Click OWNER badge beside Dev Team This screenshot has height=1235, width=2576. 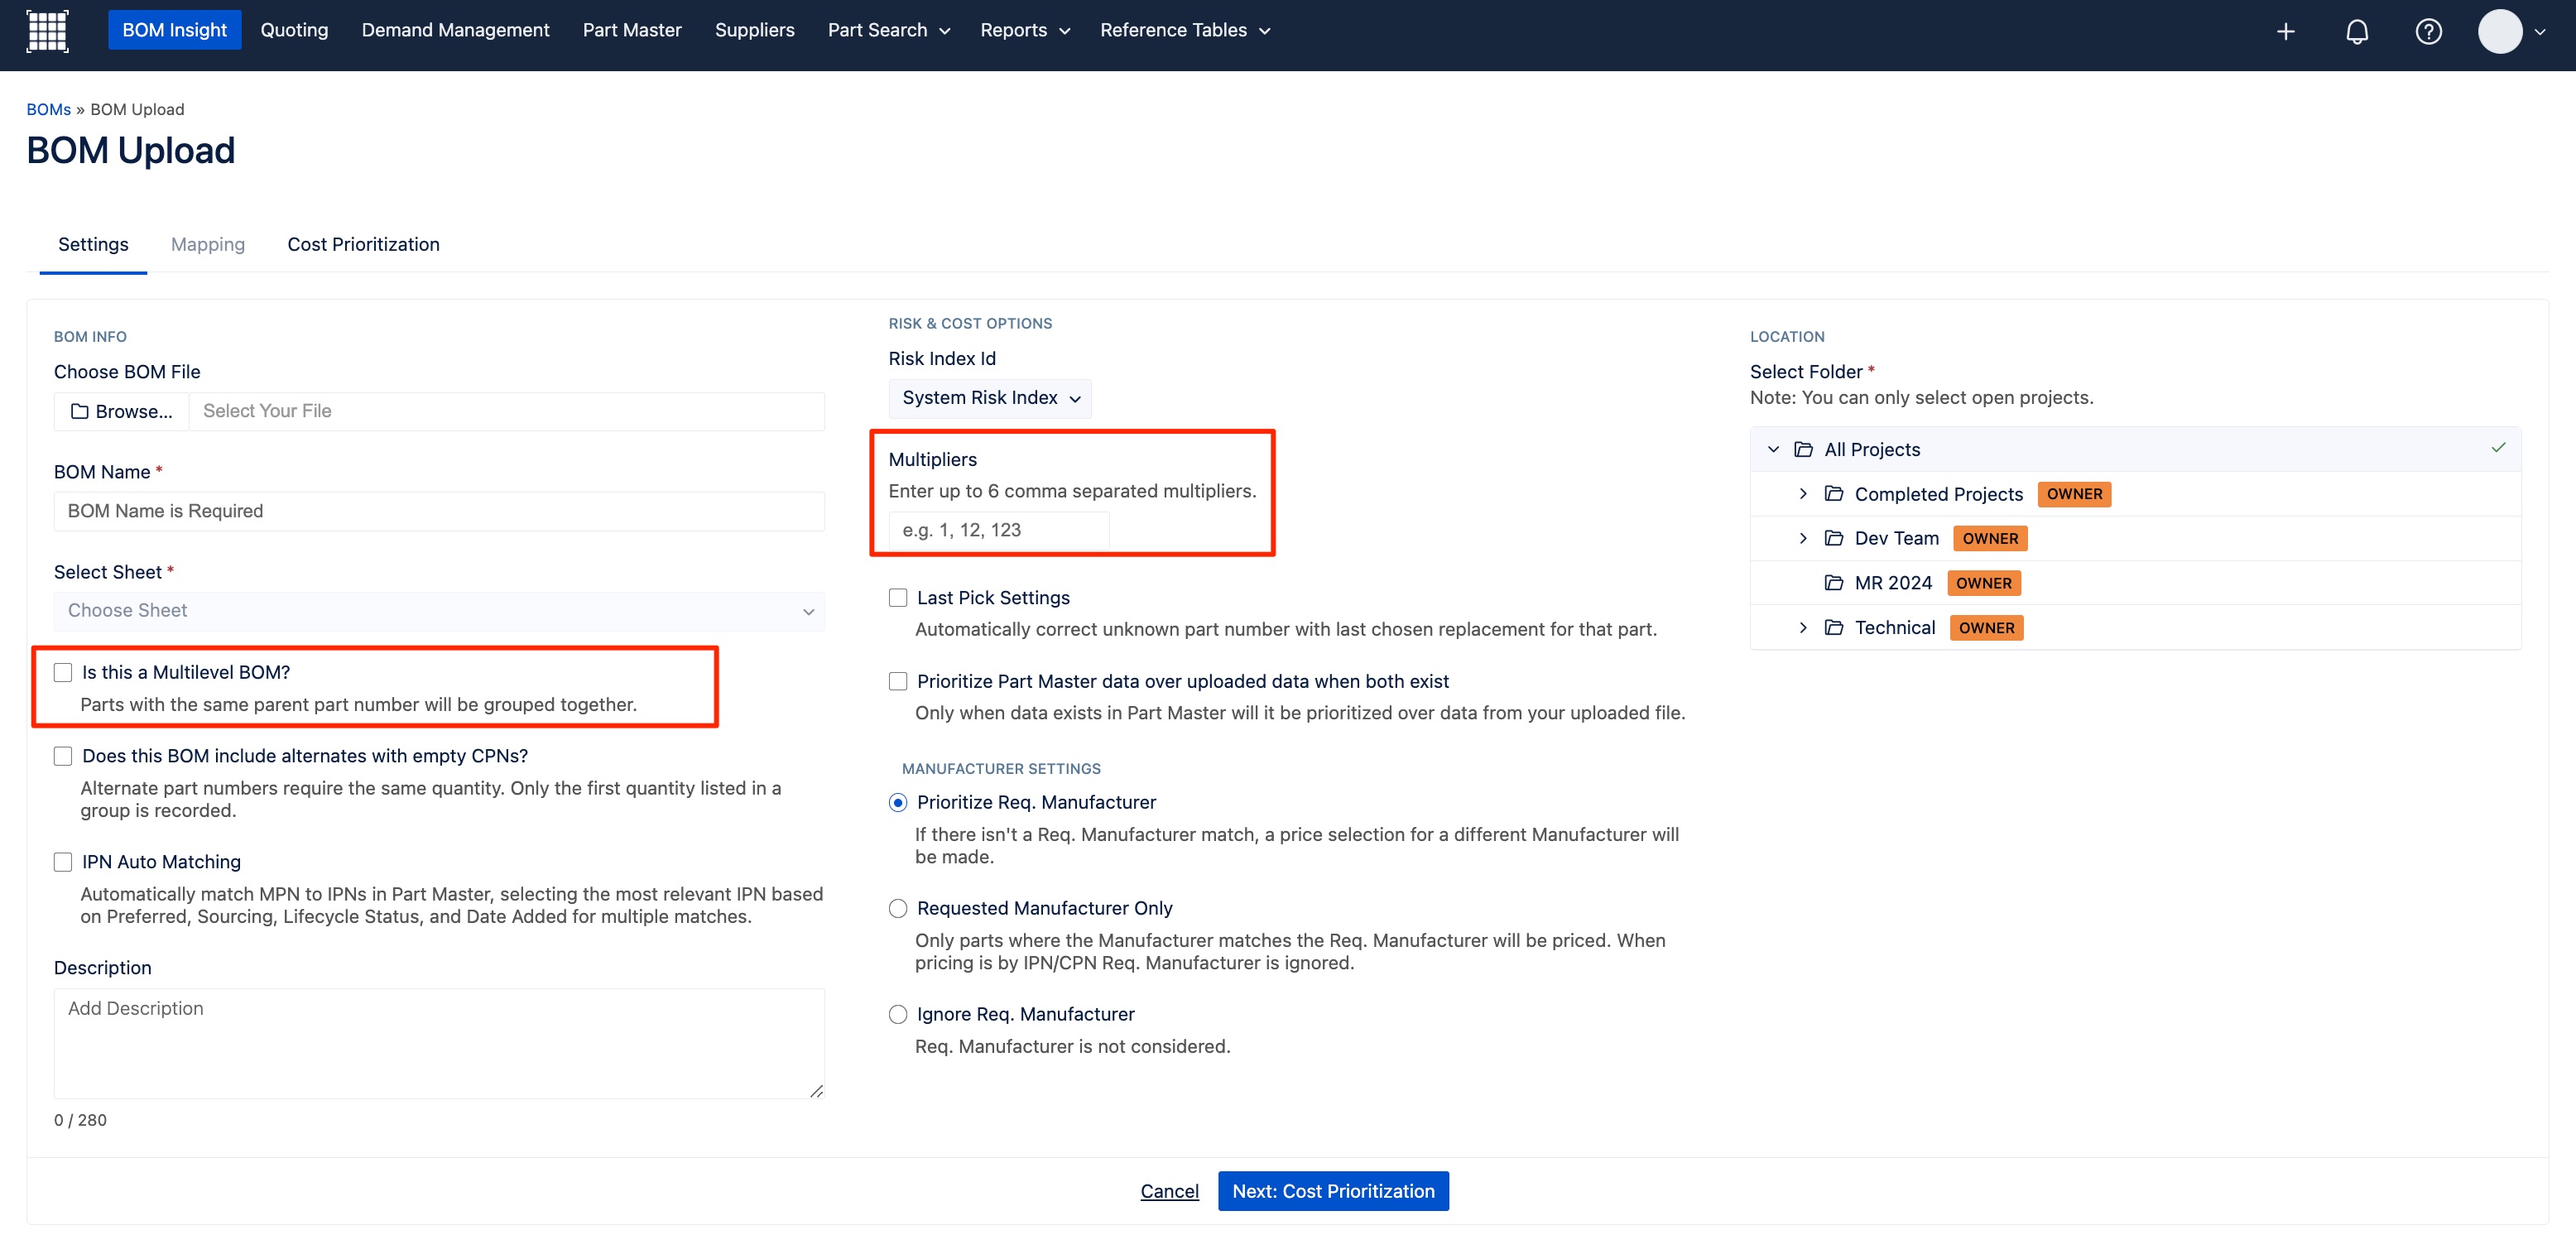(x=1990, y=539)
